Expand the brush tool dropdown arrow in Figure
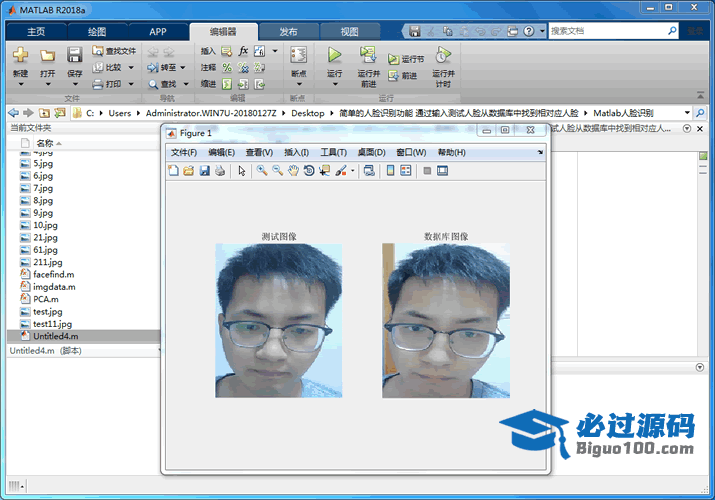 click(x=352, y=171)
